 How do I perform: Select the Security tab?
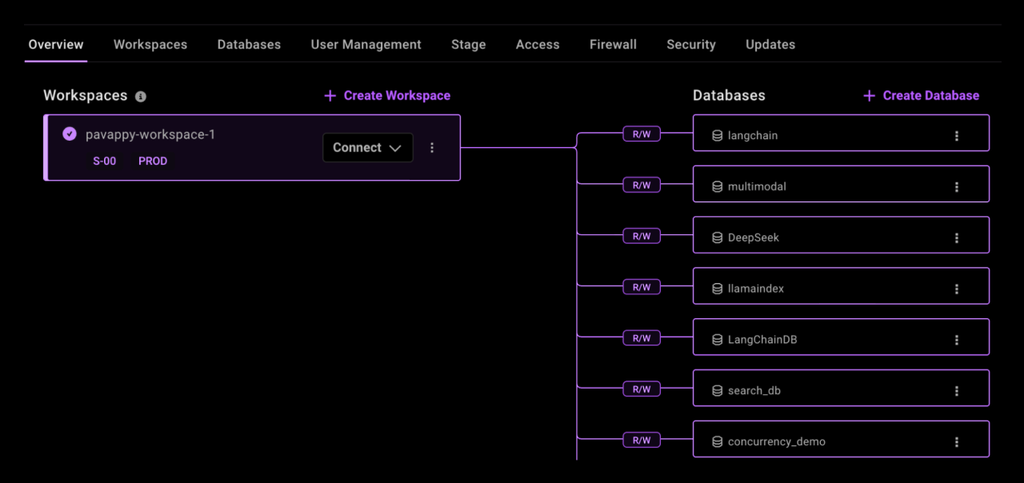pyautogui.click(x=691, y=45)
